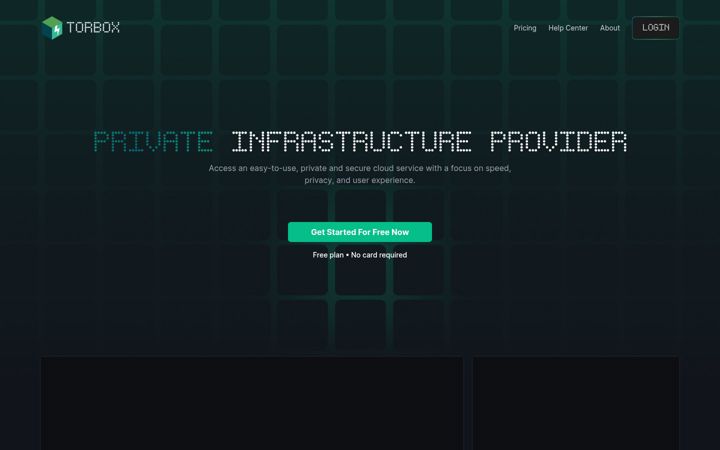Click the INFRASTRUCTURE heading word
Screen dimensions: 720x450
[x=351, y=141]
